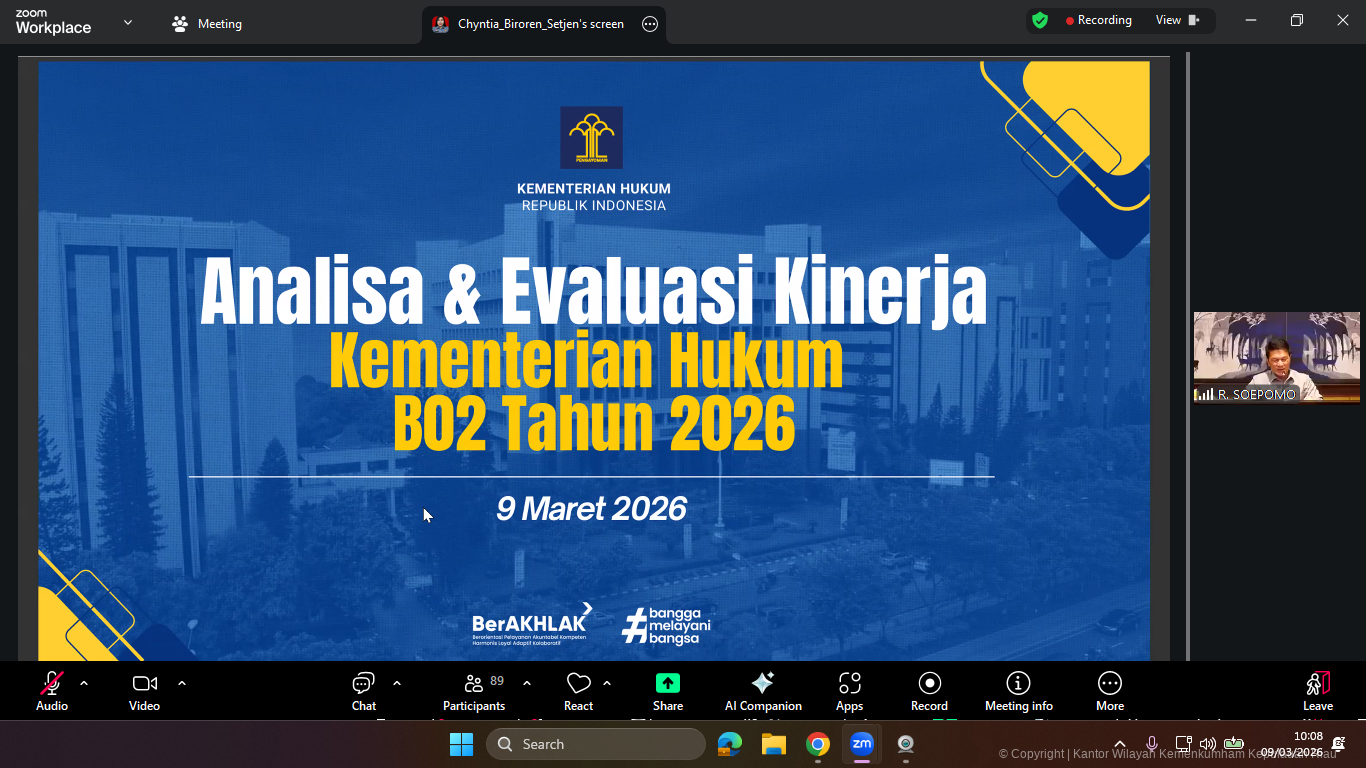
Task: Switch to the Meeting tab
Action: tap(207, 23)
